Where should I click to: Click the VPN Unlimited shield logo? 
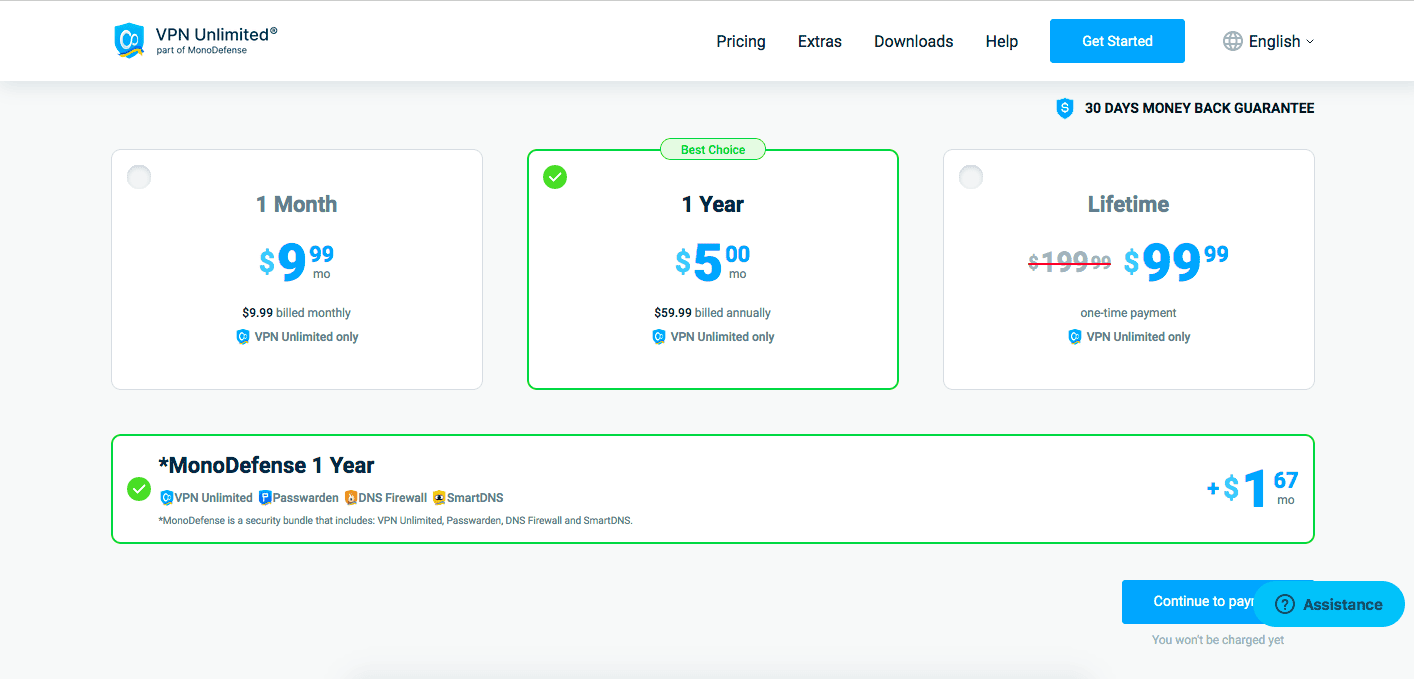point(130,40)
